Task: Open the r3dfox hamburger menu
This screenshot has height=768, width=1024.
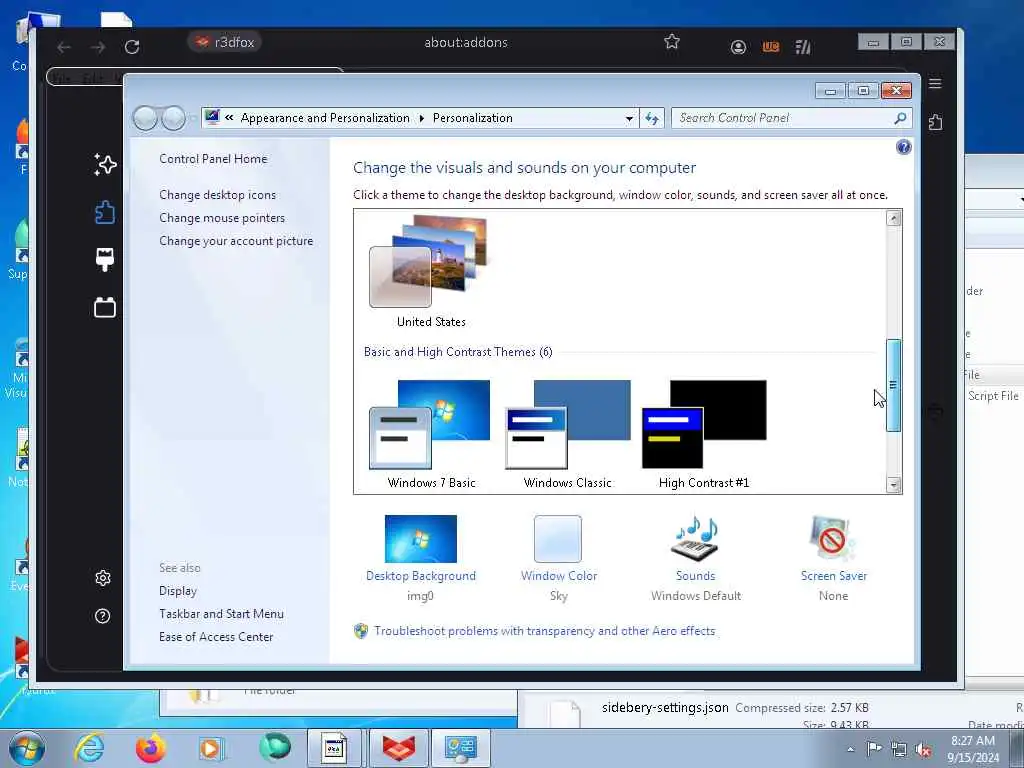Action: [935, 84]
